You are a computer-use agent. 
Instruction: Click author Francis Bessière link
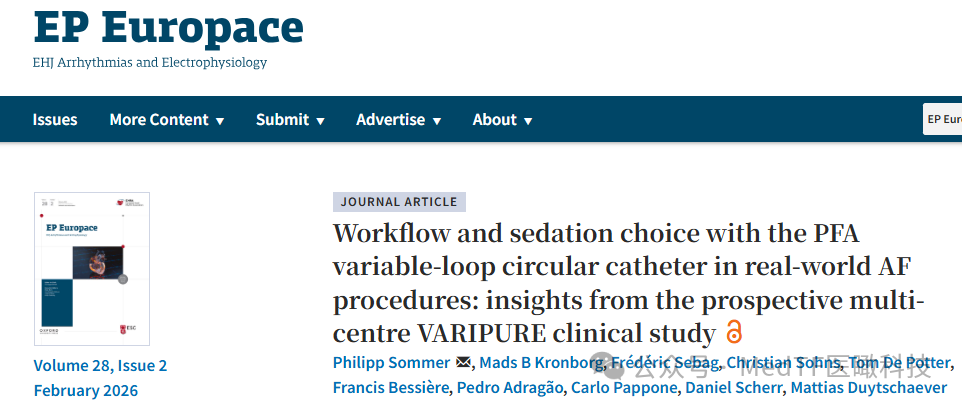click(391, 388)
